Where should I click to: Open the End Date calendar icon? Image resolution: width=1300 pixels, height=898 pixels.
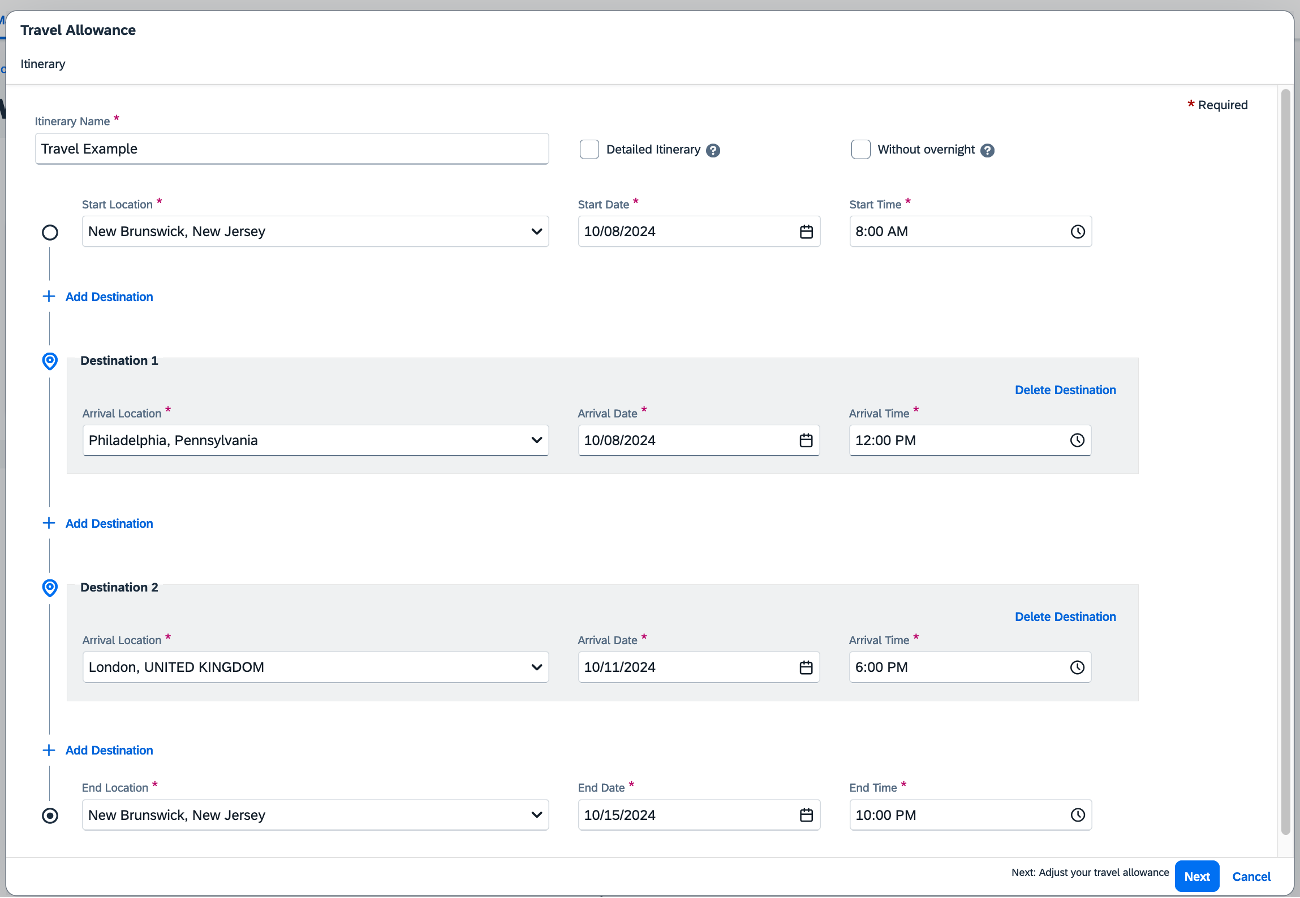(x=806, y=815)
